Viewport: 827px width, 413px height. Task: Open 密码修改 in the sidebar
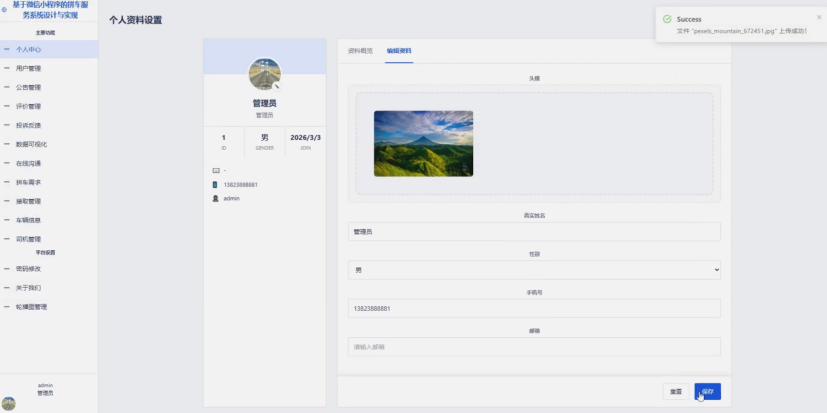coord(49,268)
